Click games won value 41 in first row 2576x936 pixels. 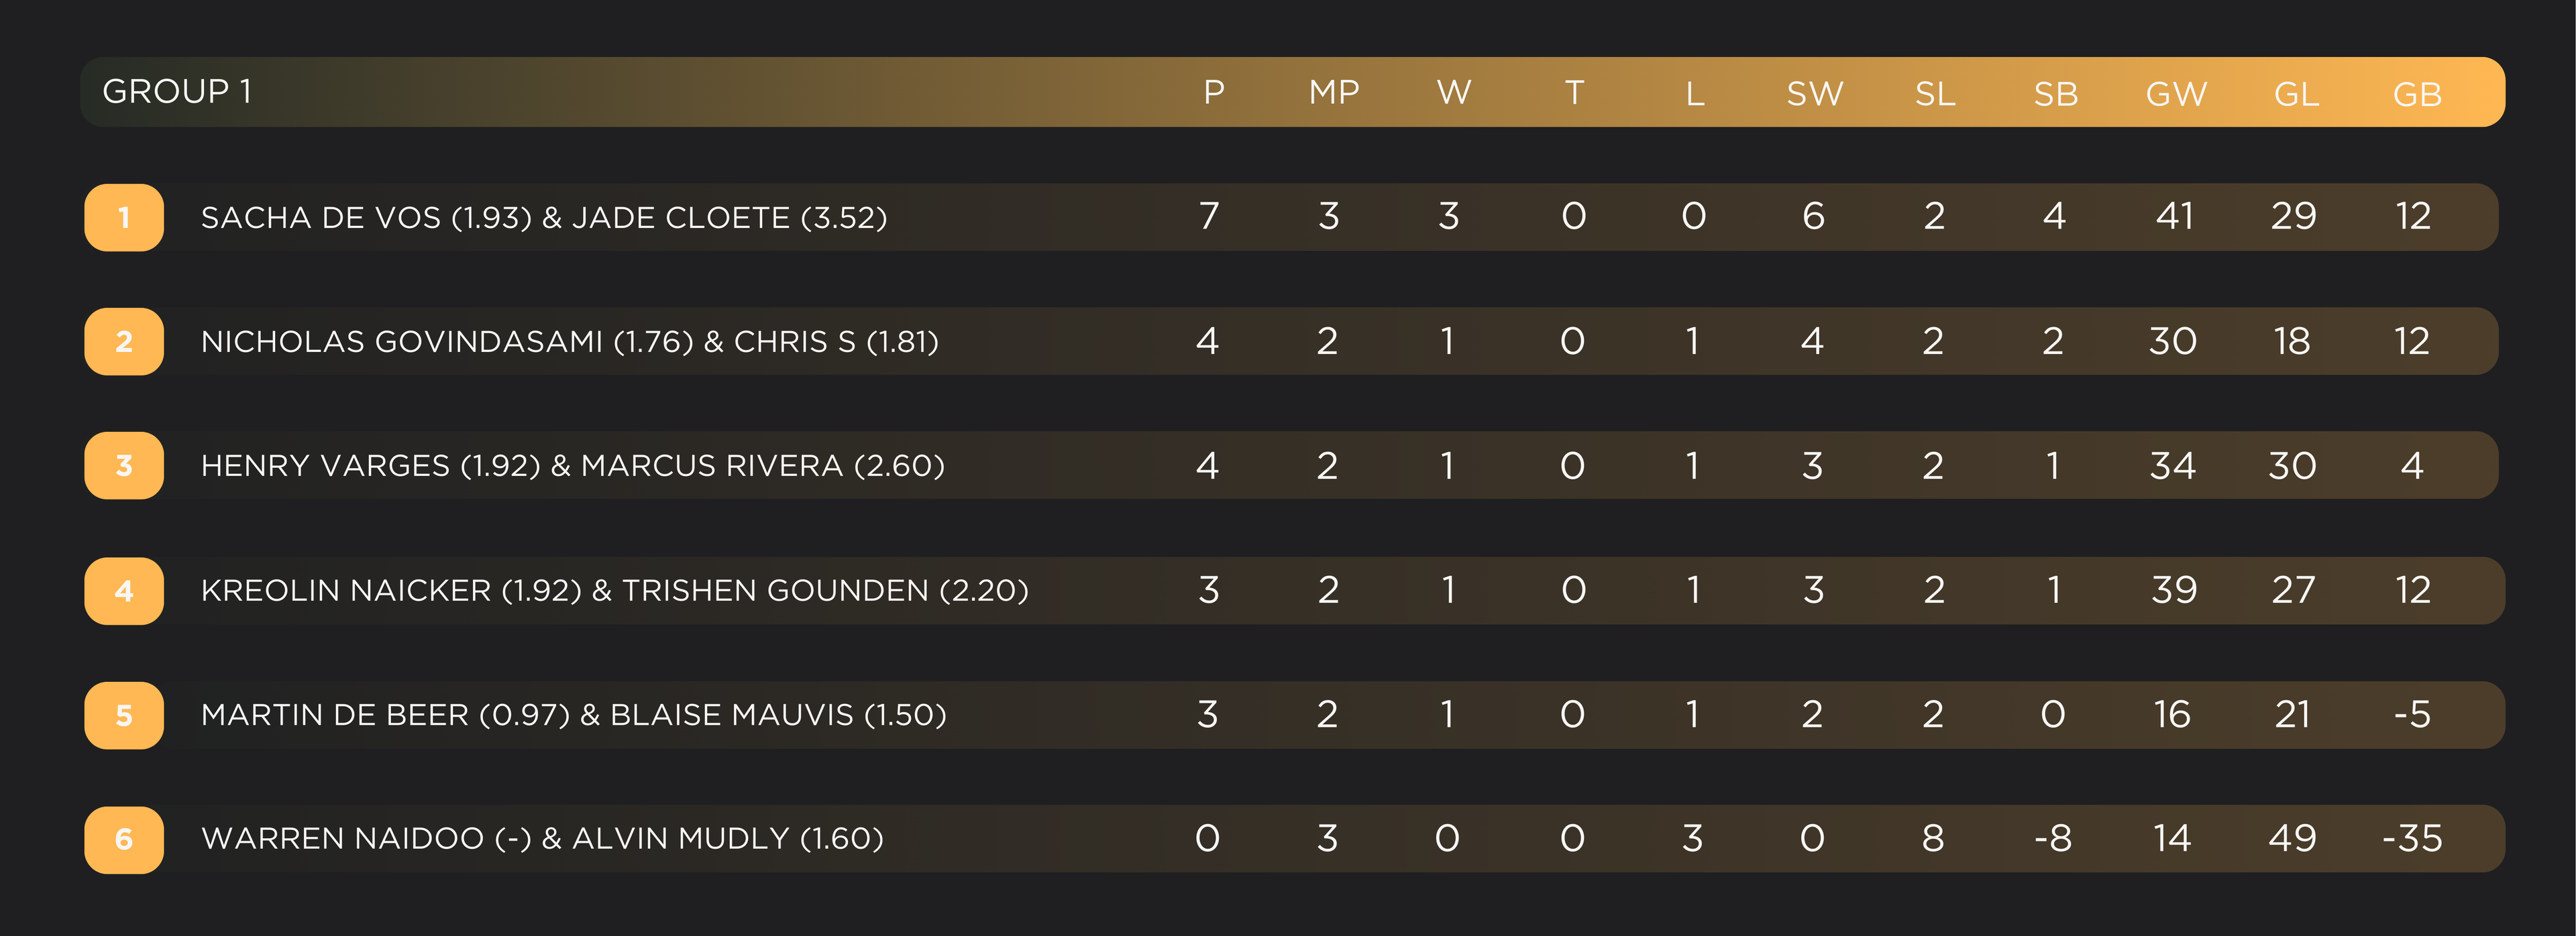point(2174,216)
